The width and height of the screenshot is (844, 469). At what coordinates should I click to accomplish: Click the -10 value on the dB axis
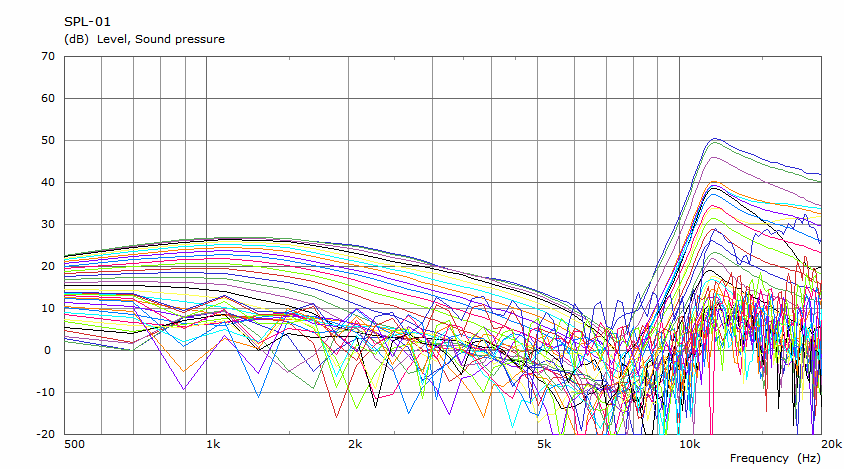click(46, 392)
